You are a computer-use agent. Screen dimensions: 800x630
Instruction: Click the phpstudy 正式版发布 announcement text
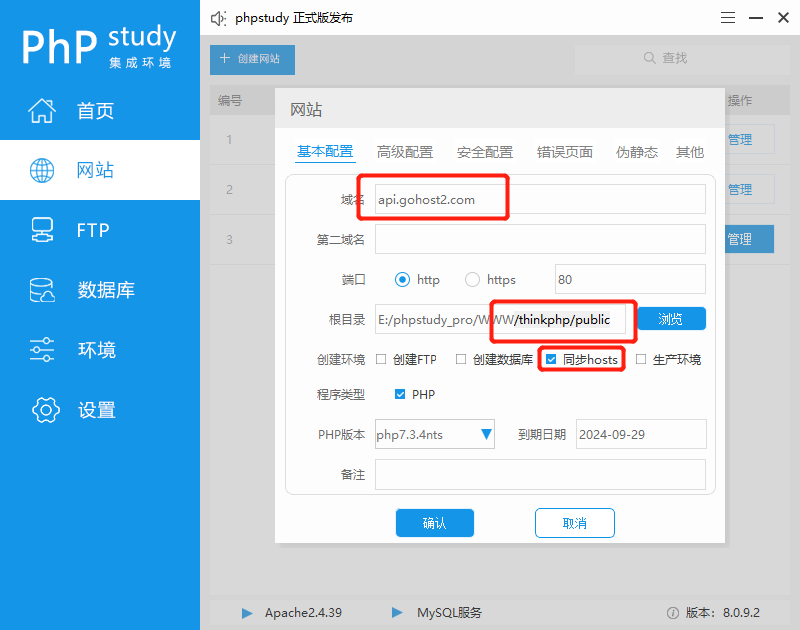pyautogui.click(x=294, y=18)
